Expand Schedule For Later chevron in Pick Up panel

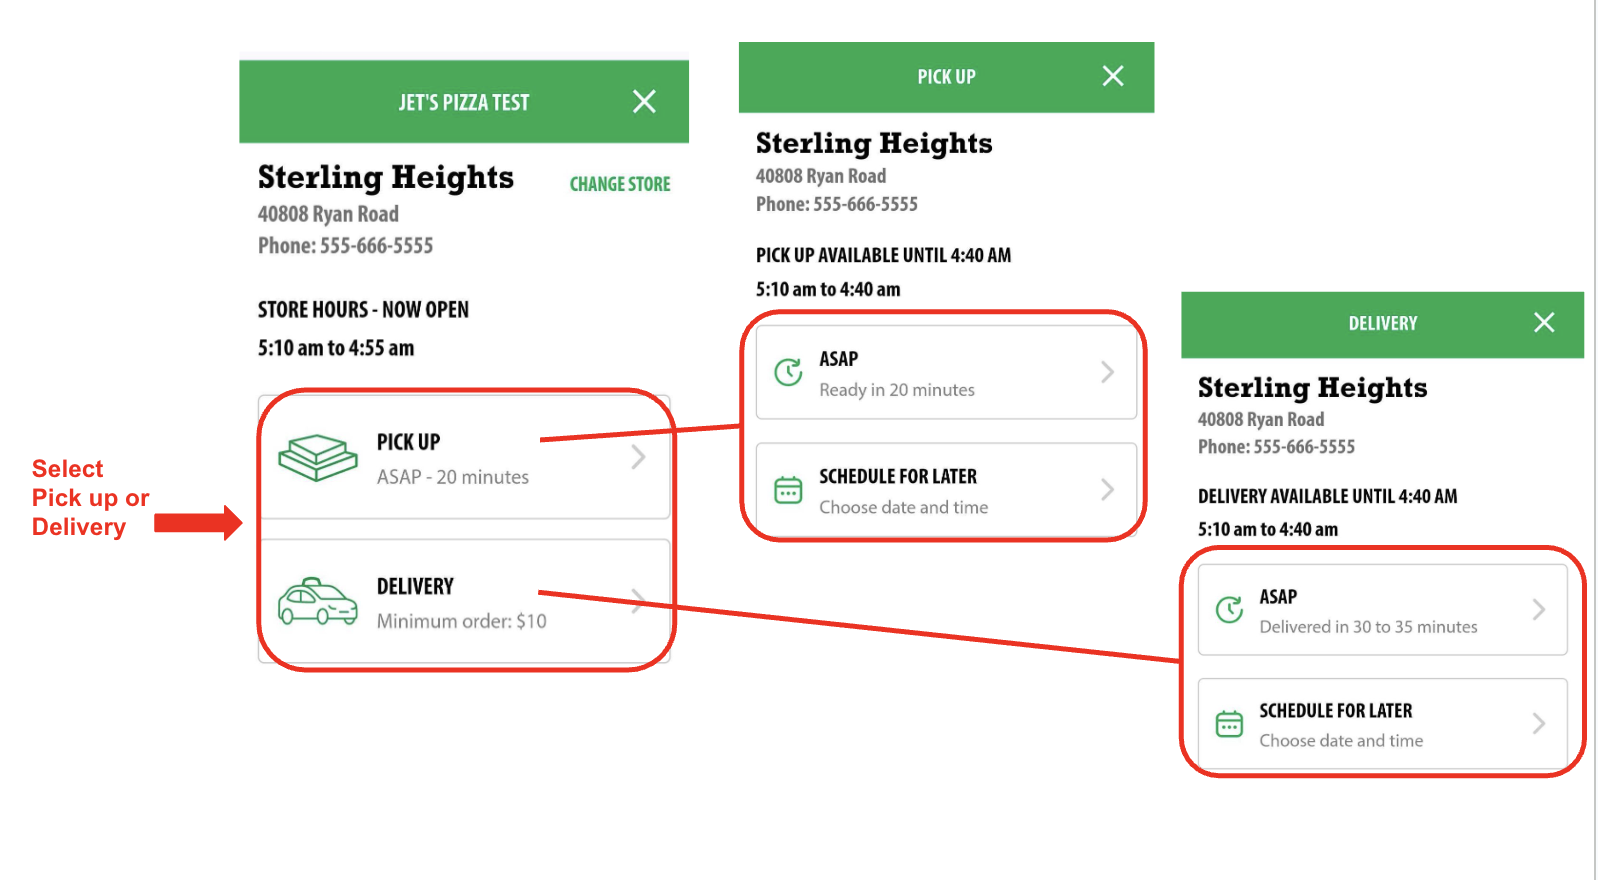[x=1107, y=489]
